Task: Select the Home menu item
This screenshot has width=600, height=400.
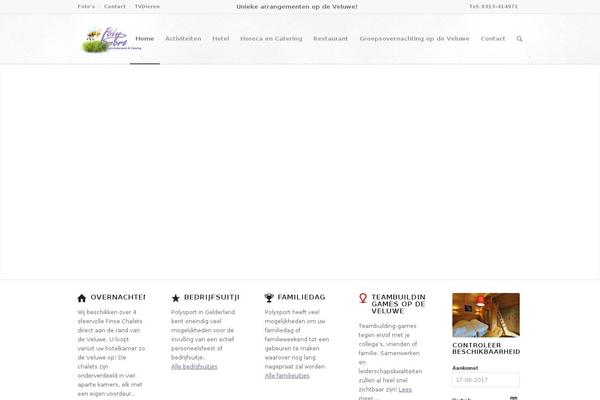Action: (x=145, y=39)
